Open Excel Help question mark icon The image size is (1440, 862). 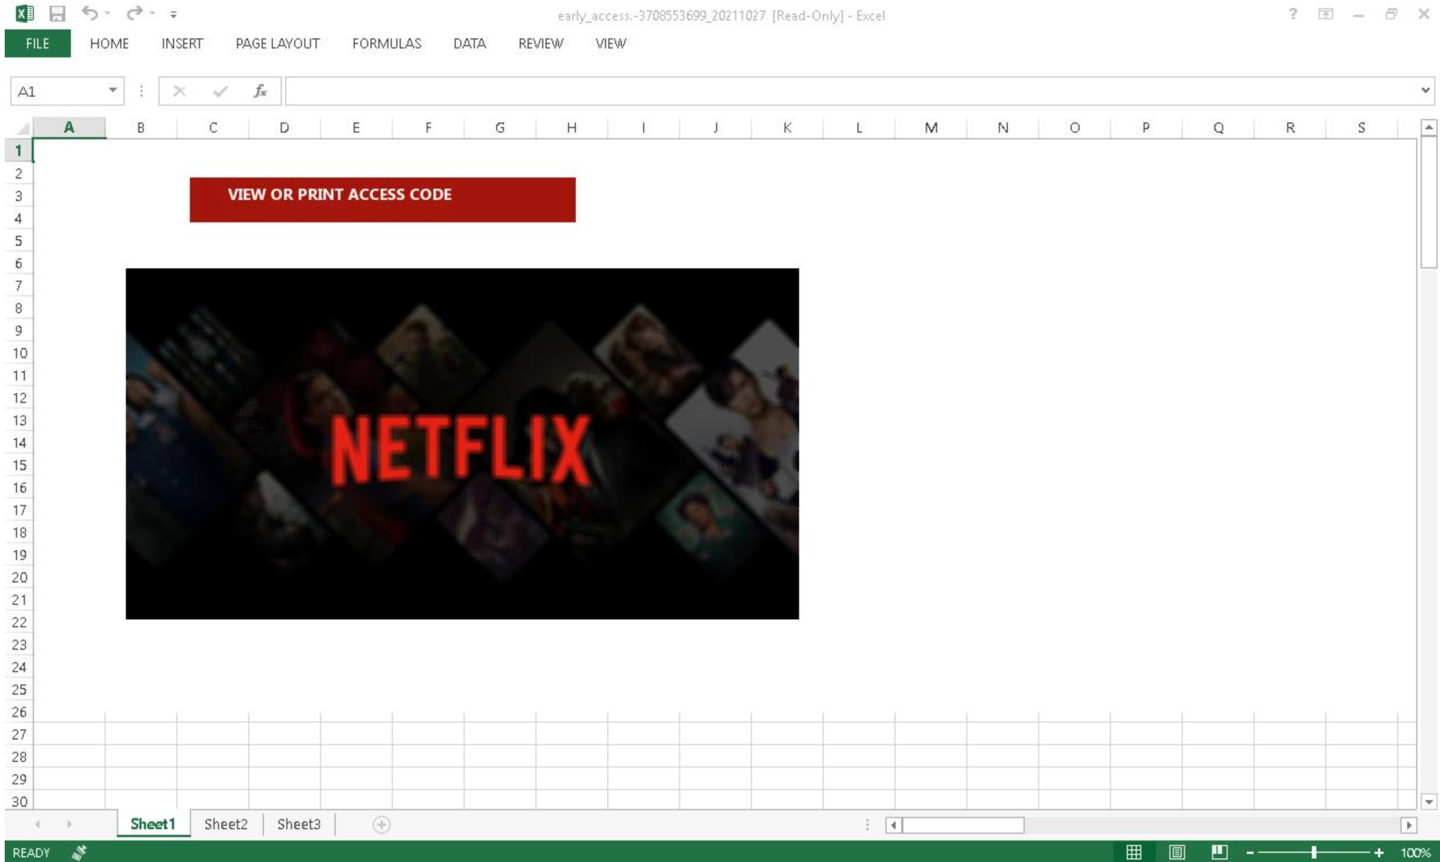point(1293,14)
